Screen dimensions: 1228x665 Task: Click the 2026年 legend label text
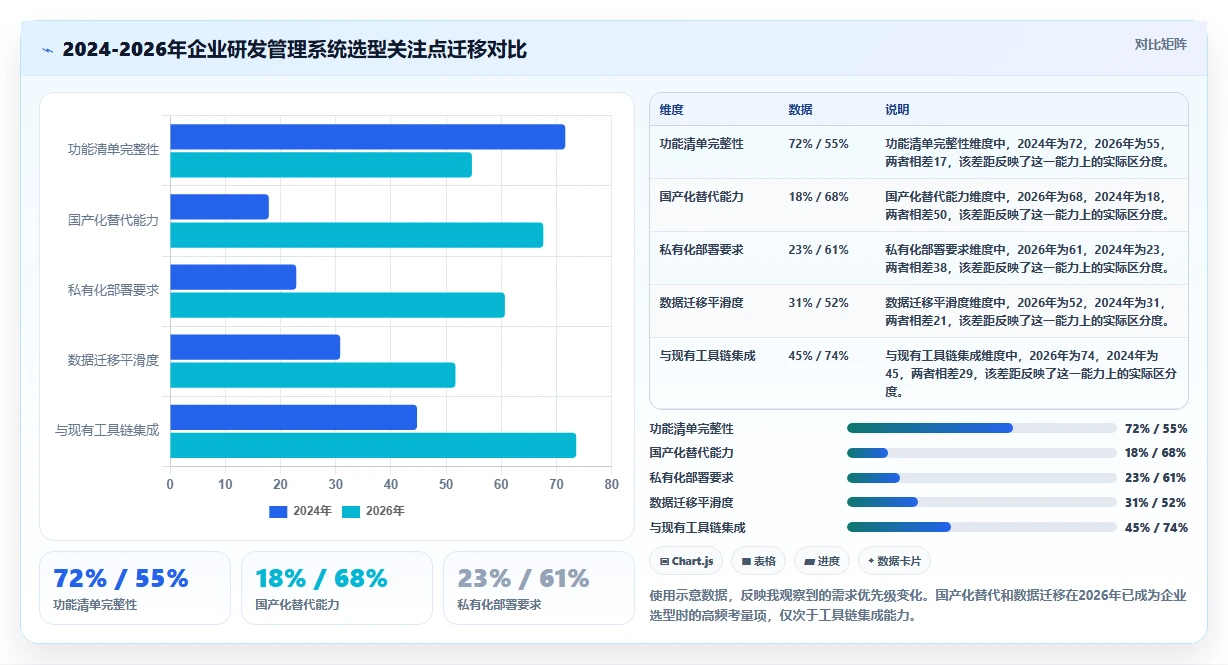(385, 511)
